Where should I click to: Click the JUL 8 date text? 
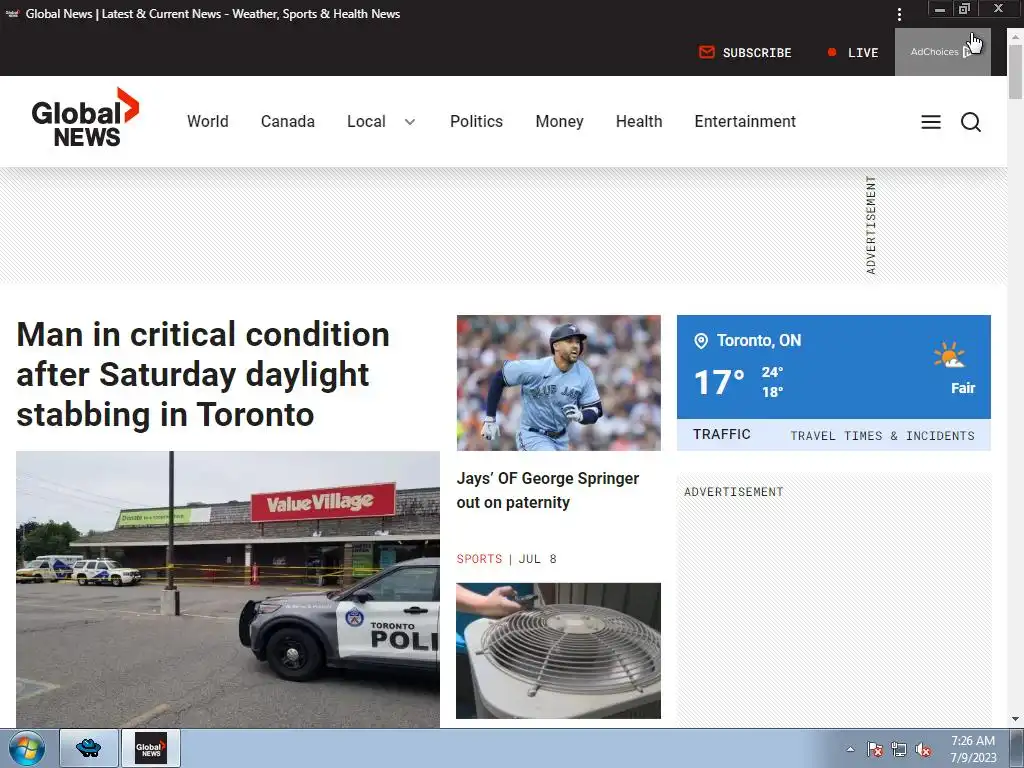pos(537,559)
